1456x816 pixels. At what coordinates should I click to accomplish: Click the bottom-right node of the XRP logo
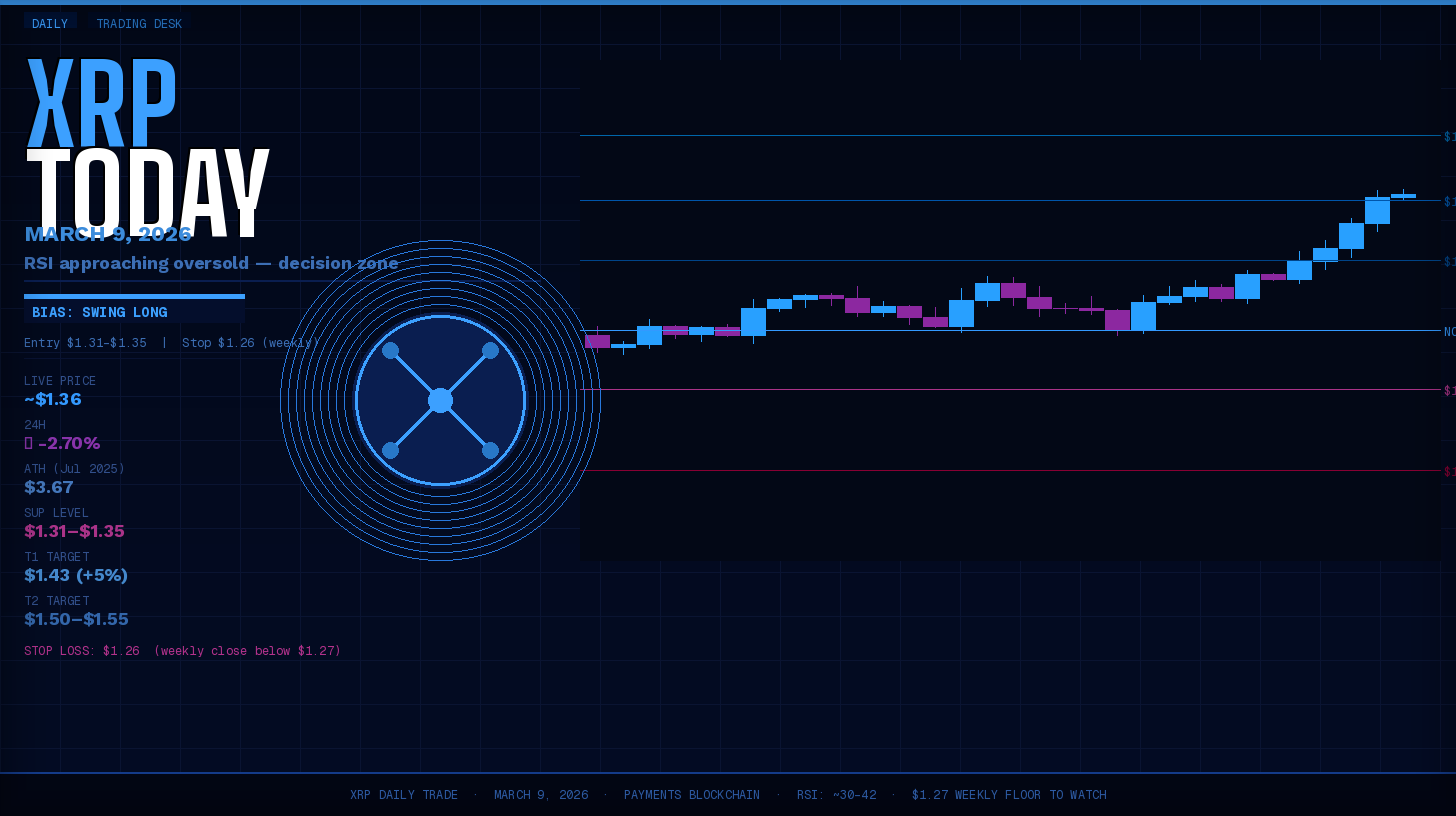[x=490, y=450]
